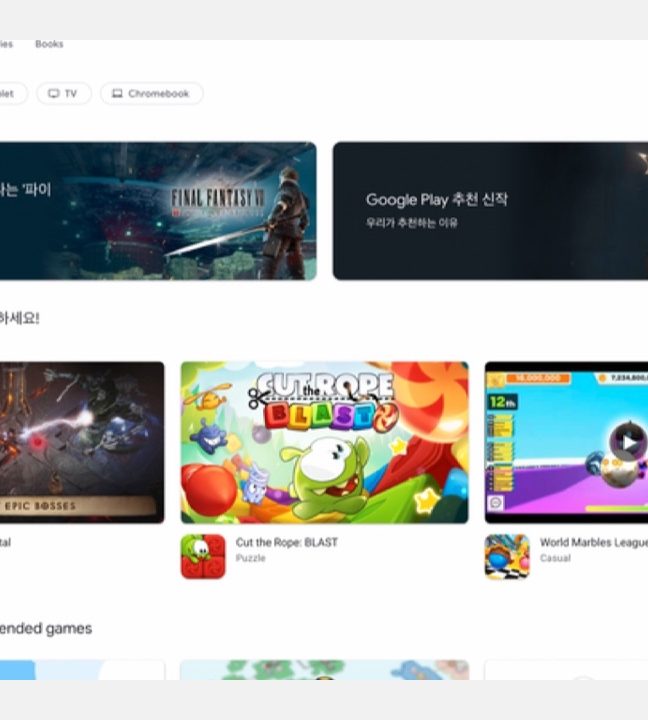
Task: Click the Casual category label
Action: point(555,558)
